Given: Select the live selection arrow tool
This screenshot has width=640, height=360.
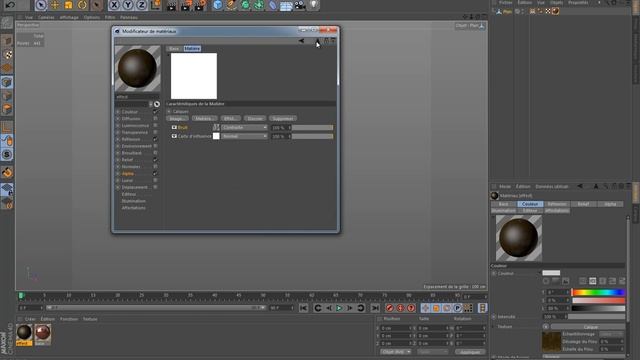Looking at the screenshot, I should pyautogui.click(x=40, y=5).
